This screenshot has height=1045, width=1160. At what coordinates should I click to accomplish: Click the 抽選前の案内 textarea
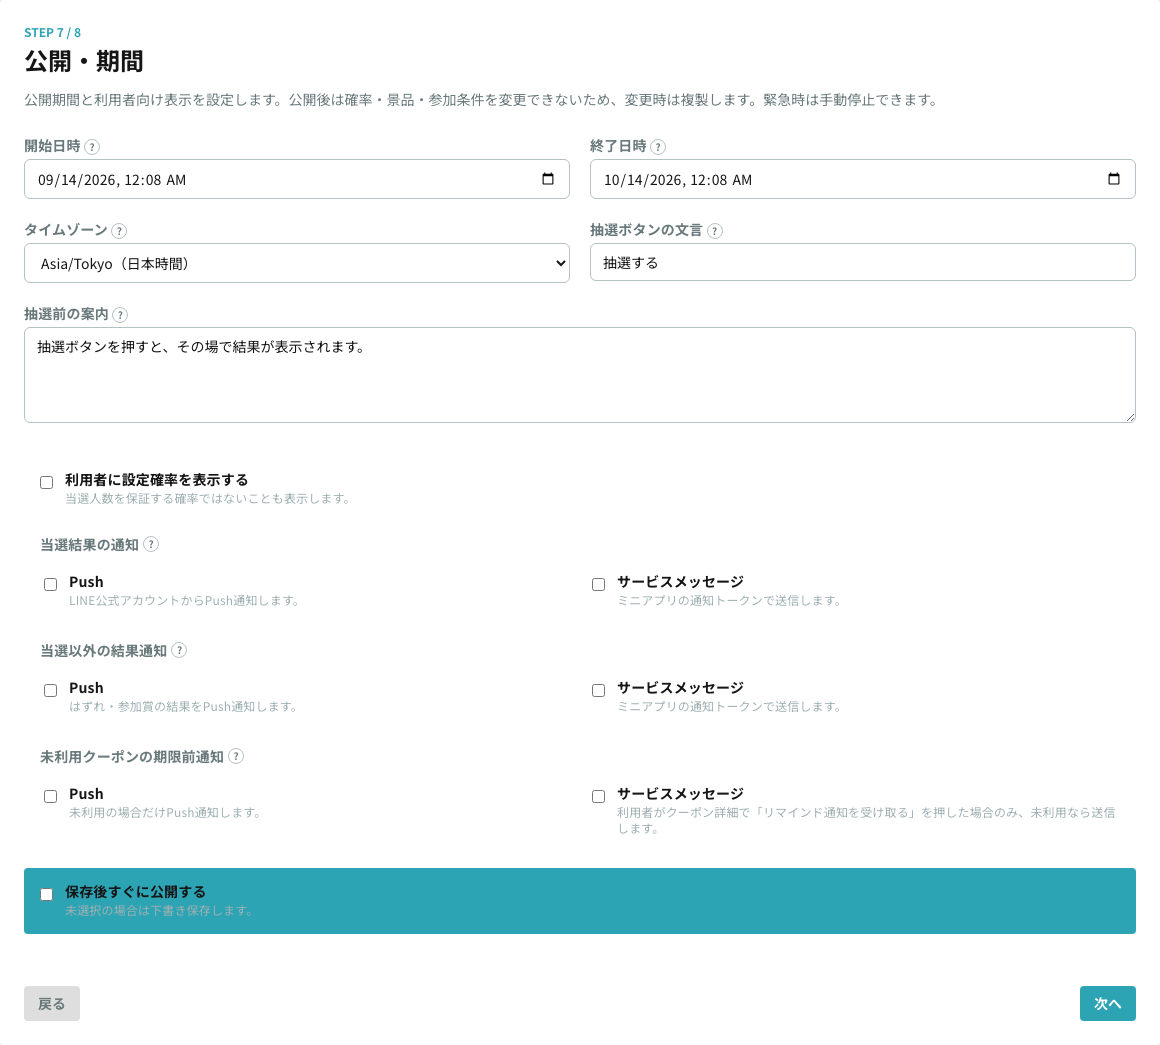580,375
